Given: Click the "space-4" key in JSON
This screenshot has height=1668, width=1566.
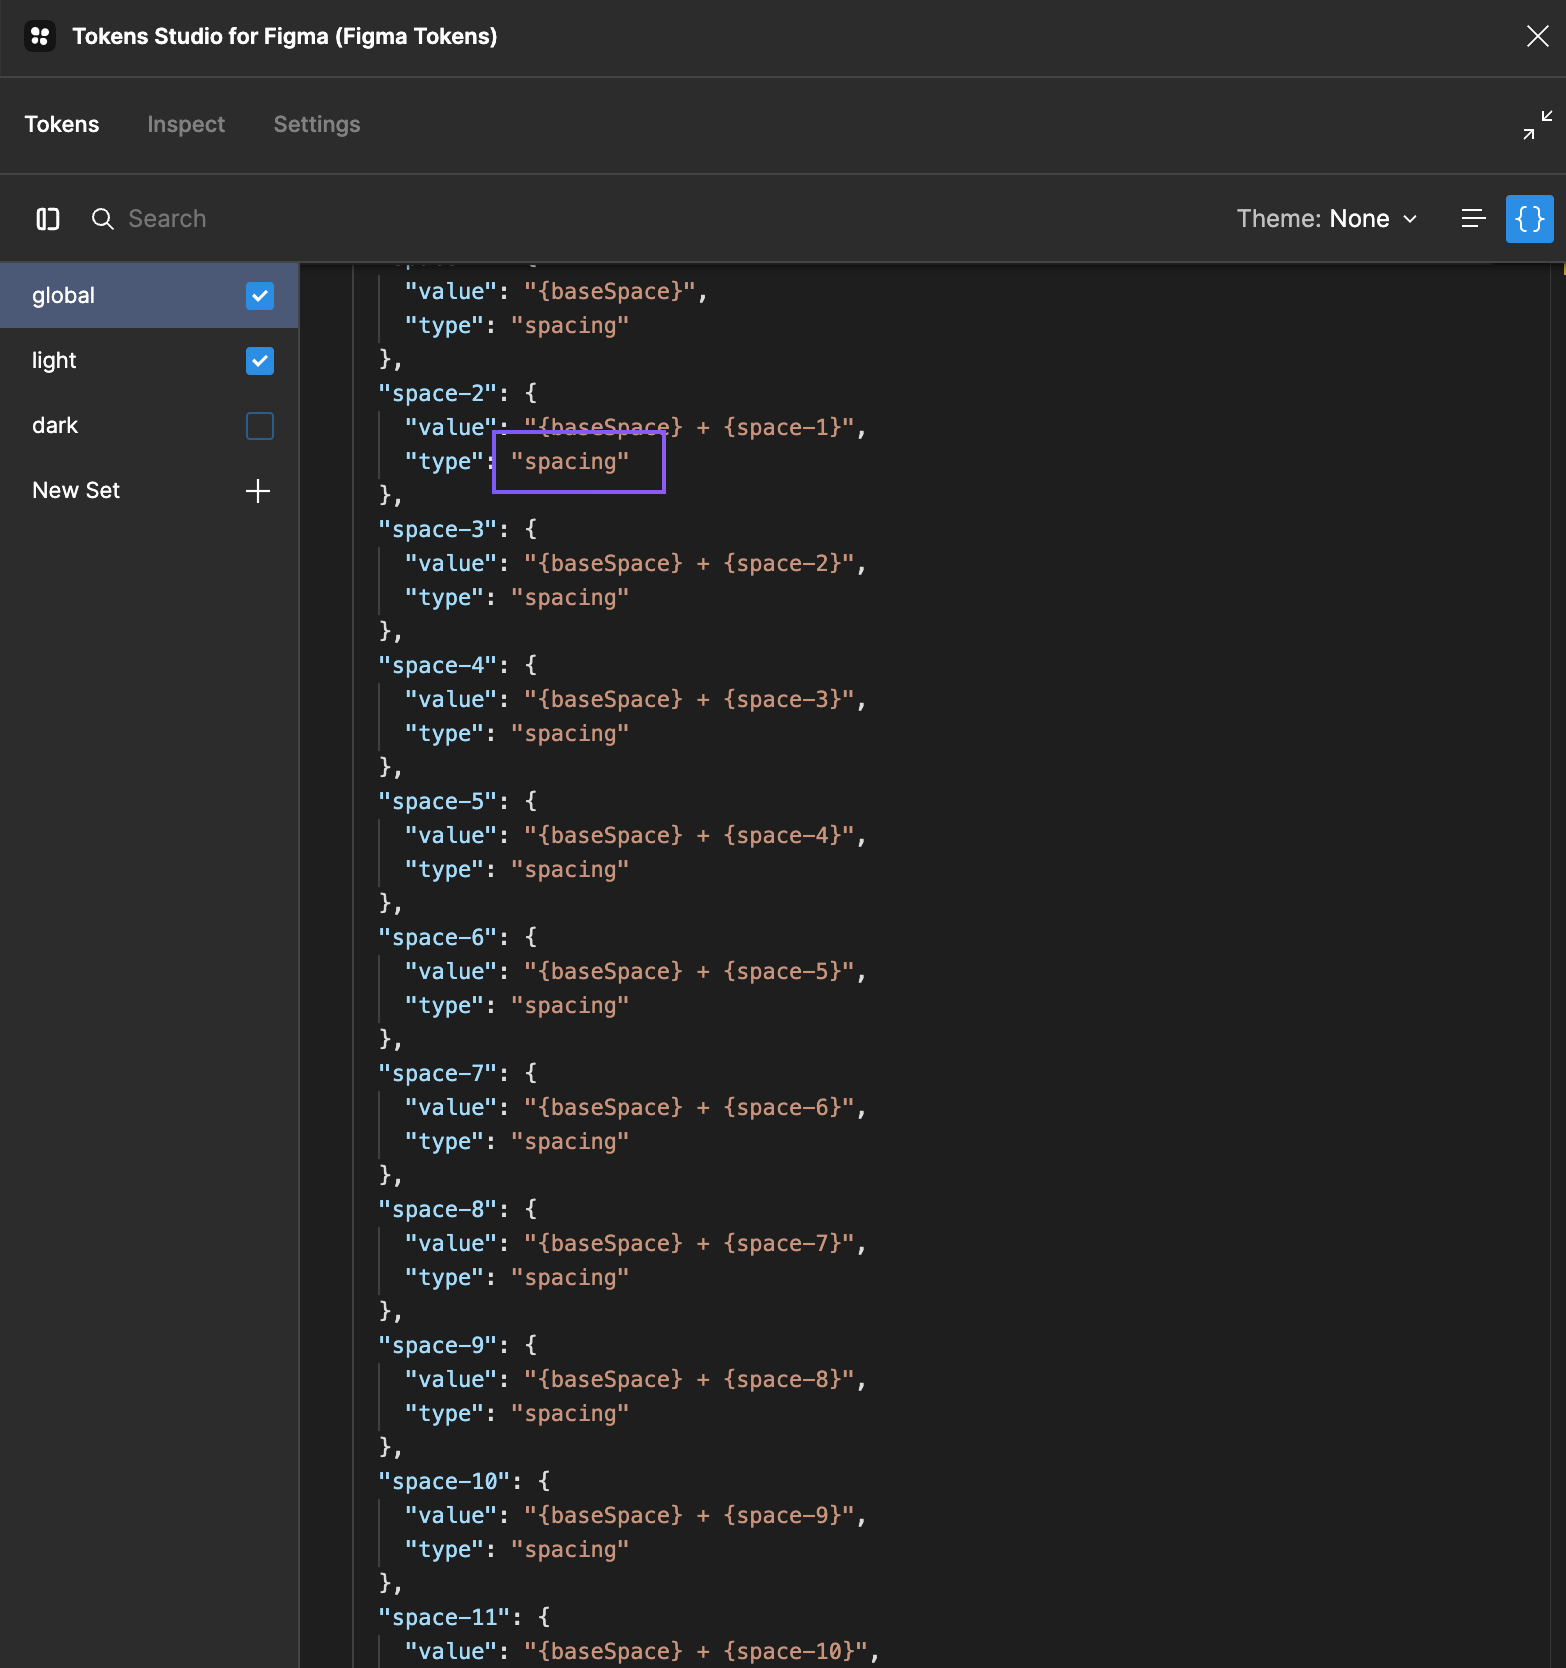Looking at the screenshot, I should coord(437,666).
